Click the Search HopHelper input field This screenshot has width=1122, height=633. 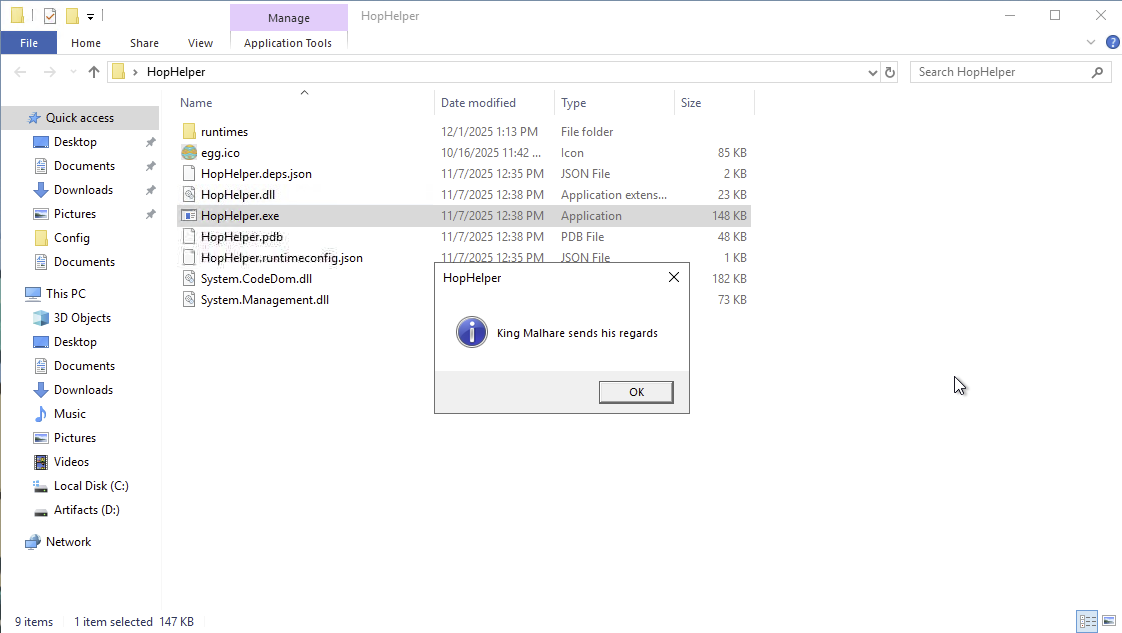click(1000, 72)
